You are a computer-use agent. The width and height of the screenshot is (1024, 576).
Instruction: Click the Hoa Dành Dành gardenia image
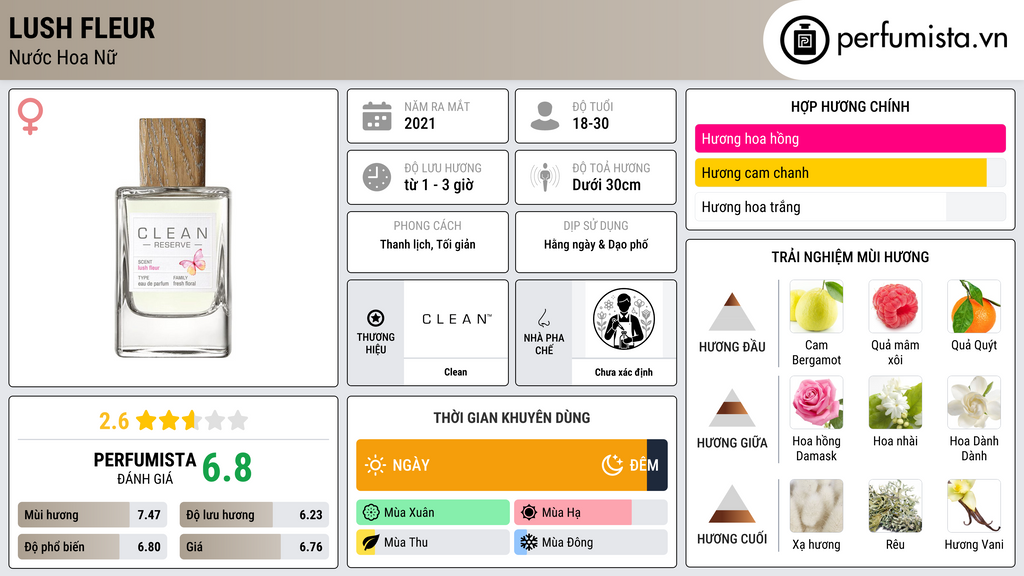(974, 402)
